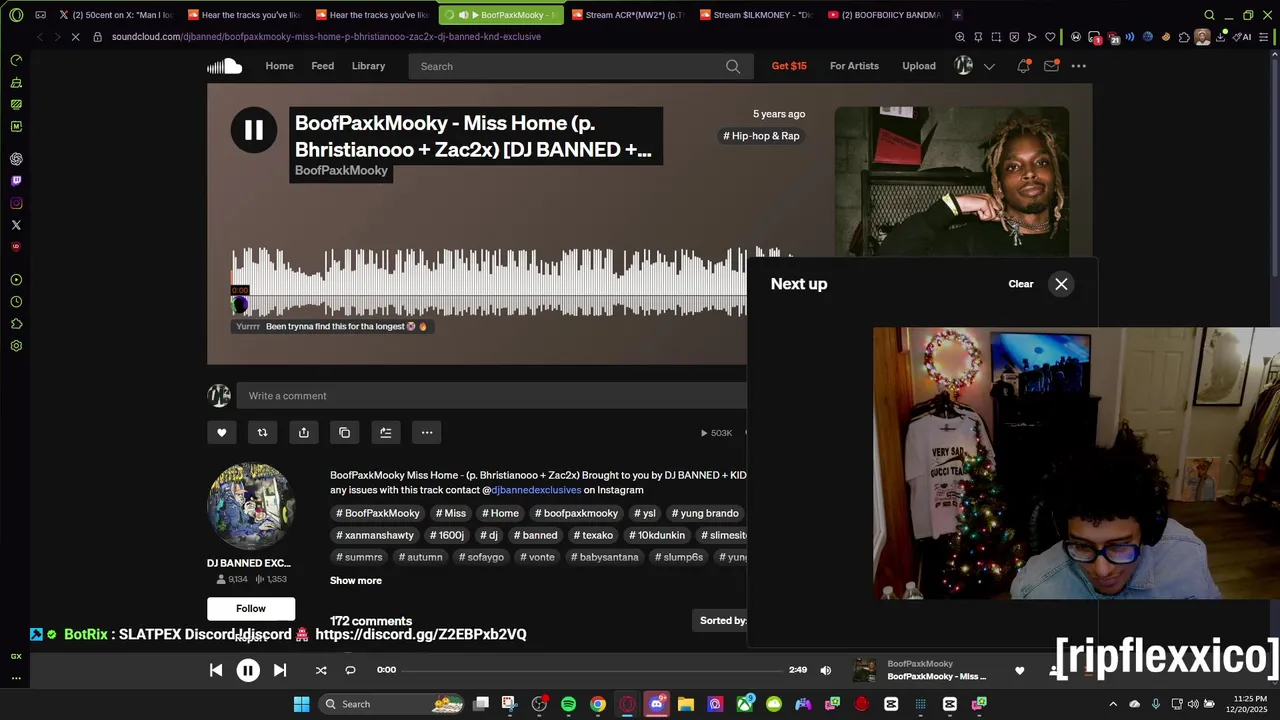
Task: Open the share dialog for the track
Action: point(304,433)
